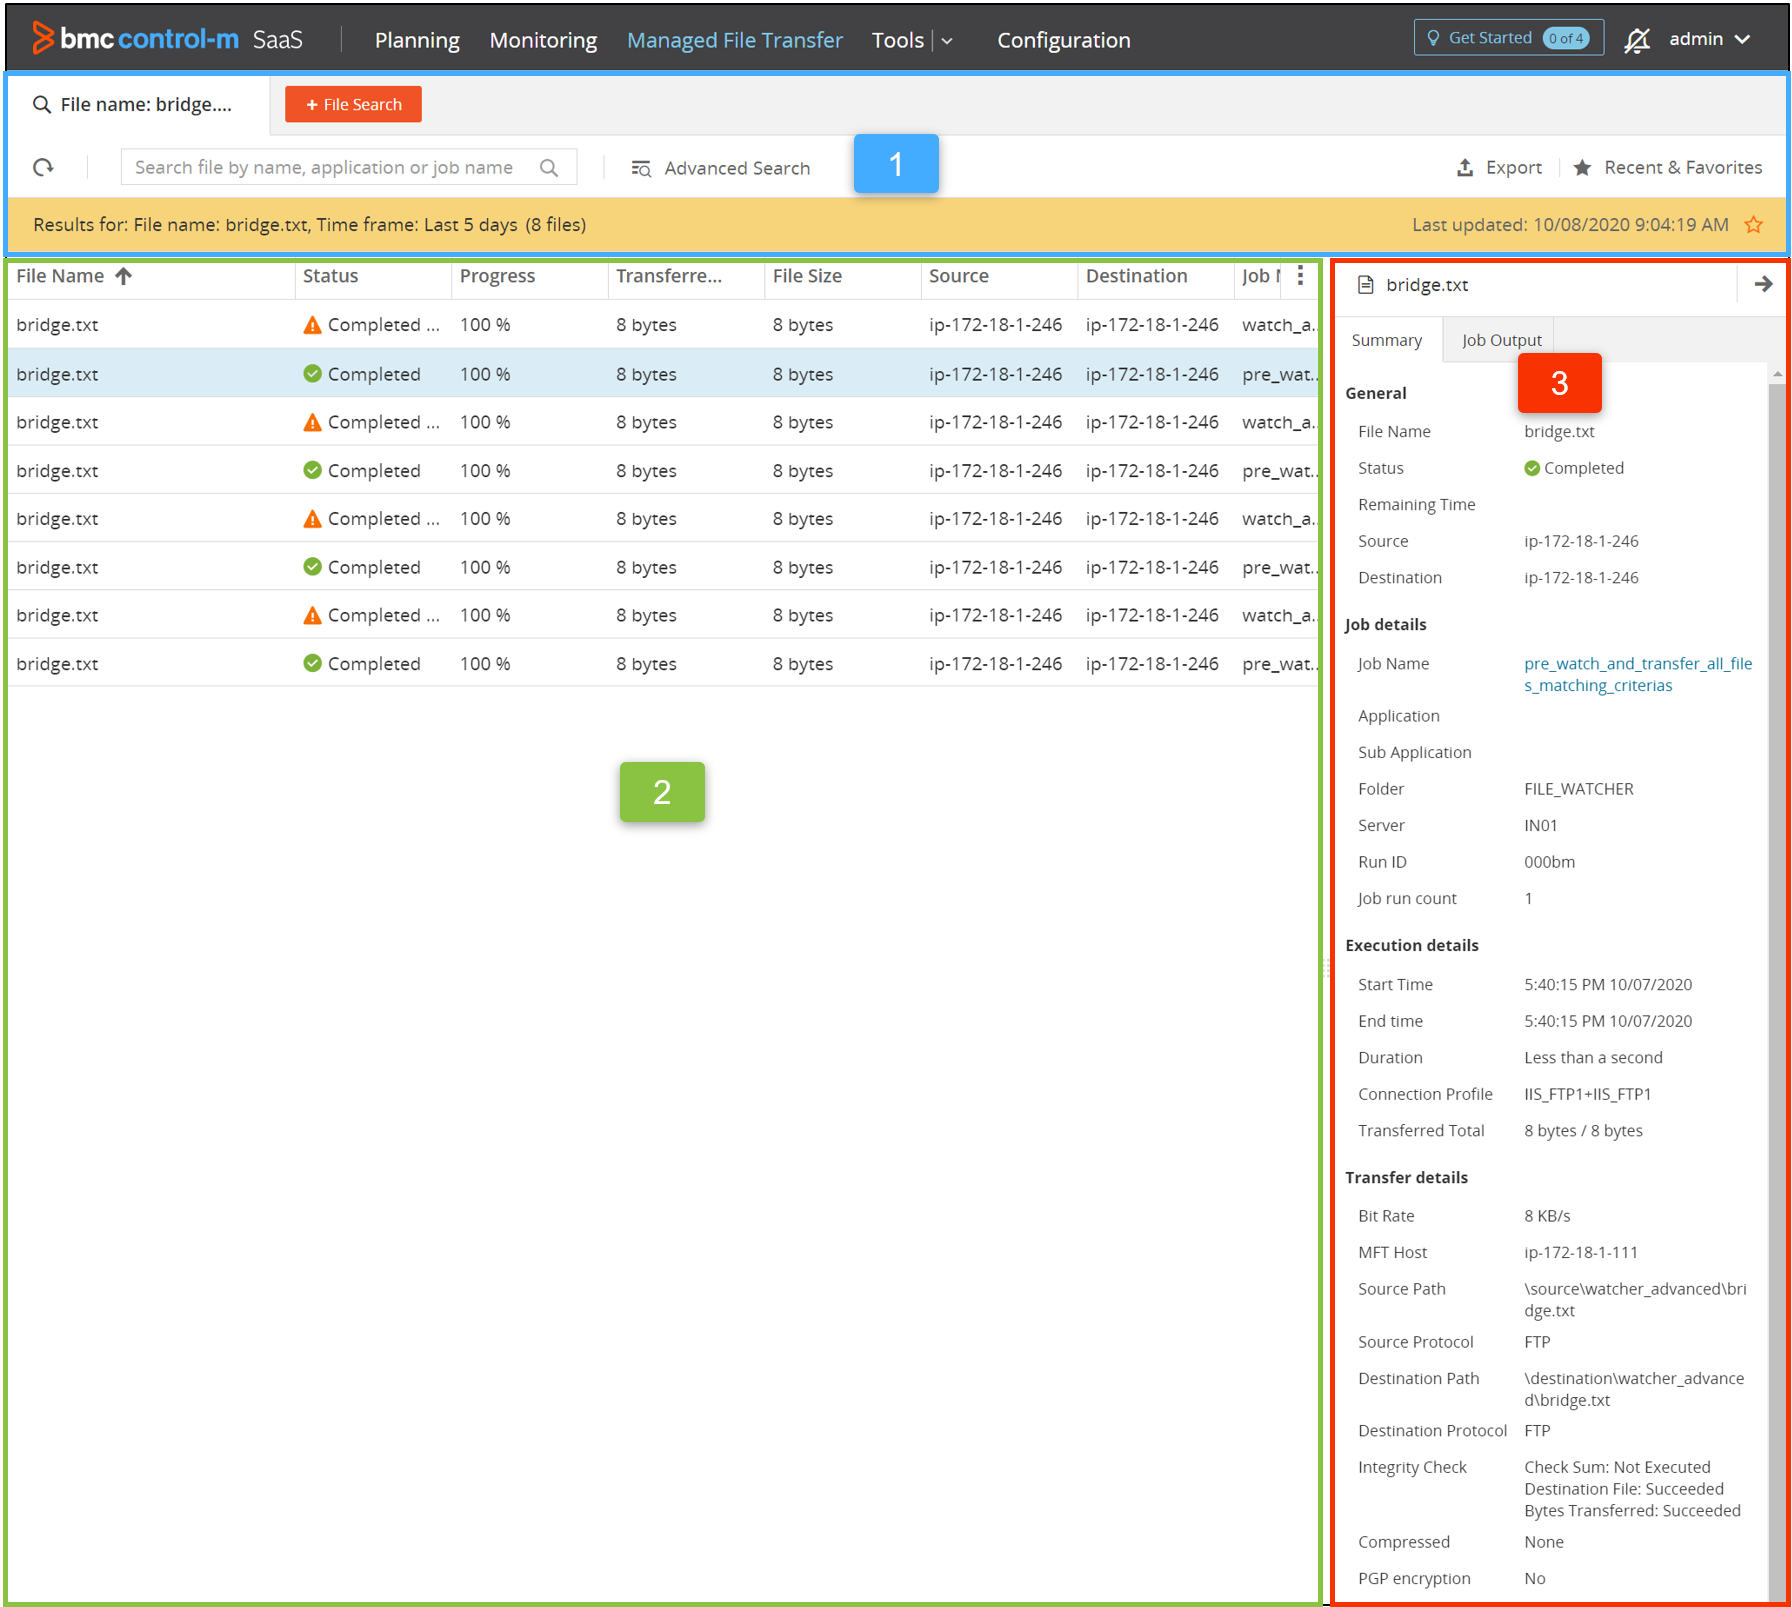Click the File Search button
Image resolution: width=1792 pixels, height=1607 pixels.
point(353,104)
